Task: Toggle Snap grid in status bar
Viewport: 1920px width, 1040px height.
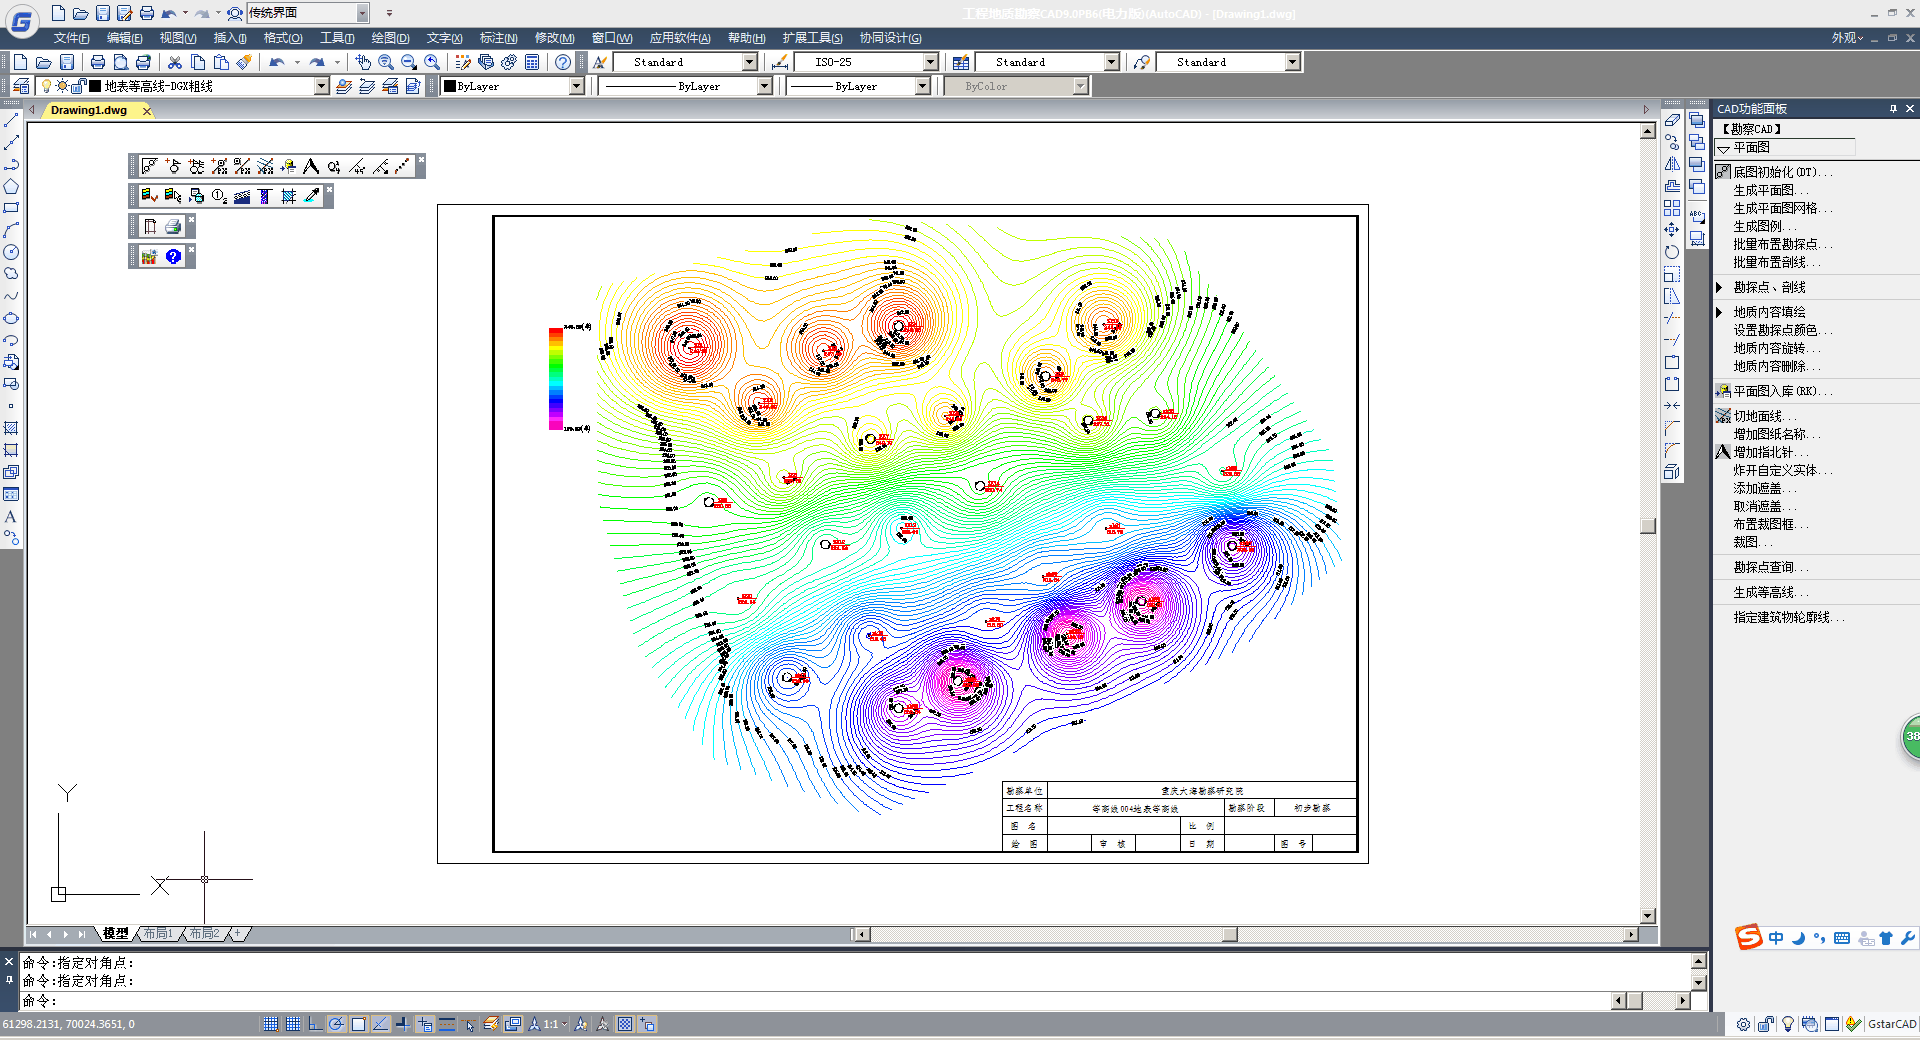Action: coord(271,1024)
